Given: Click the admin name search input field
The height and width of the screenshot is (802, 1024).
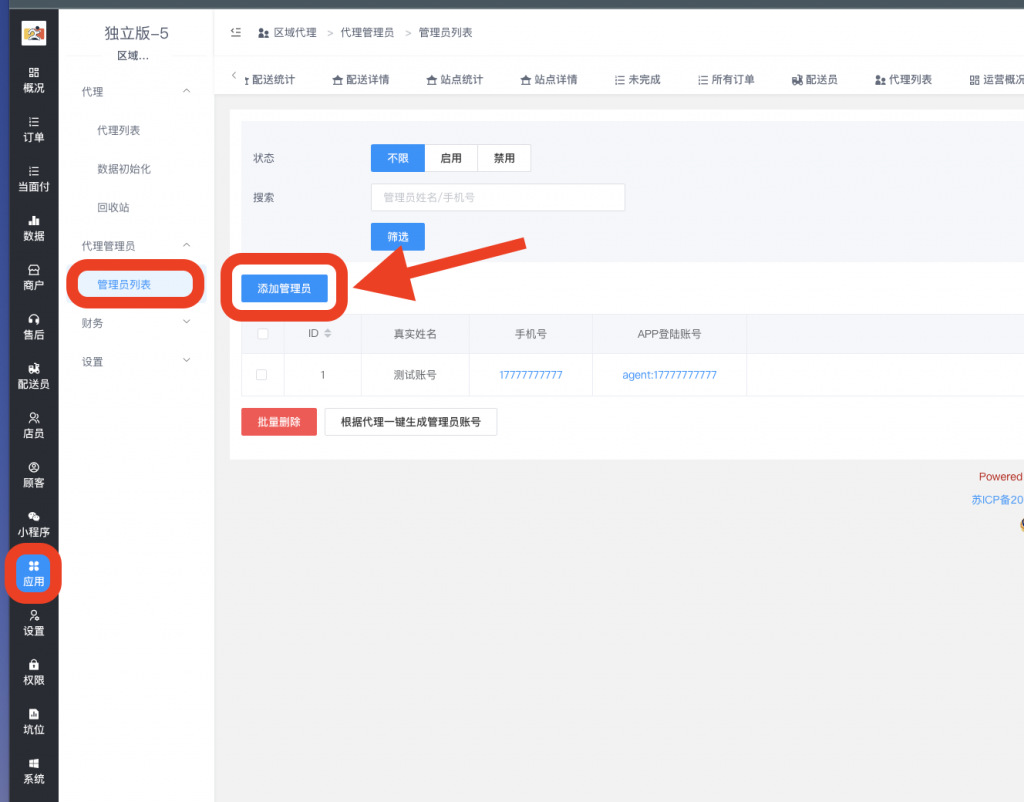Looking at the screenshot, I should pos(497,197).
